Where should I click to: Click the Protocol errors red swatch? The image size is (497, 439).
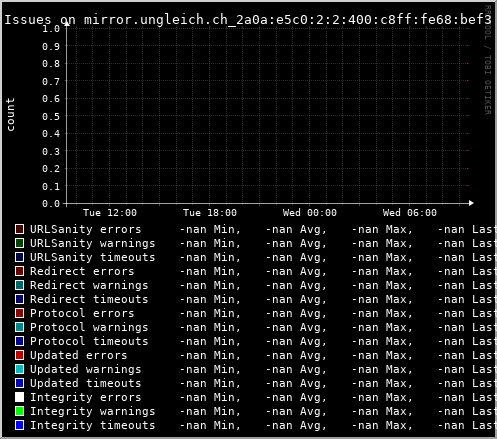19,313
